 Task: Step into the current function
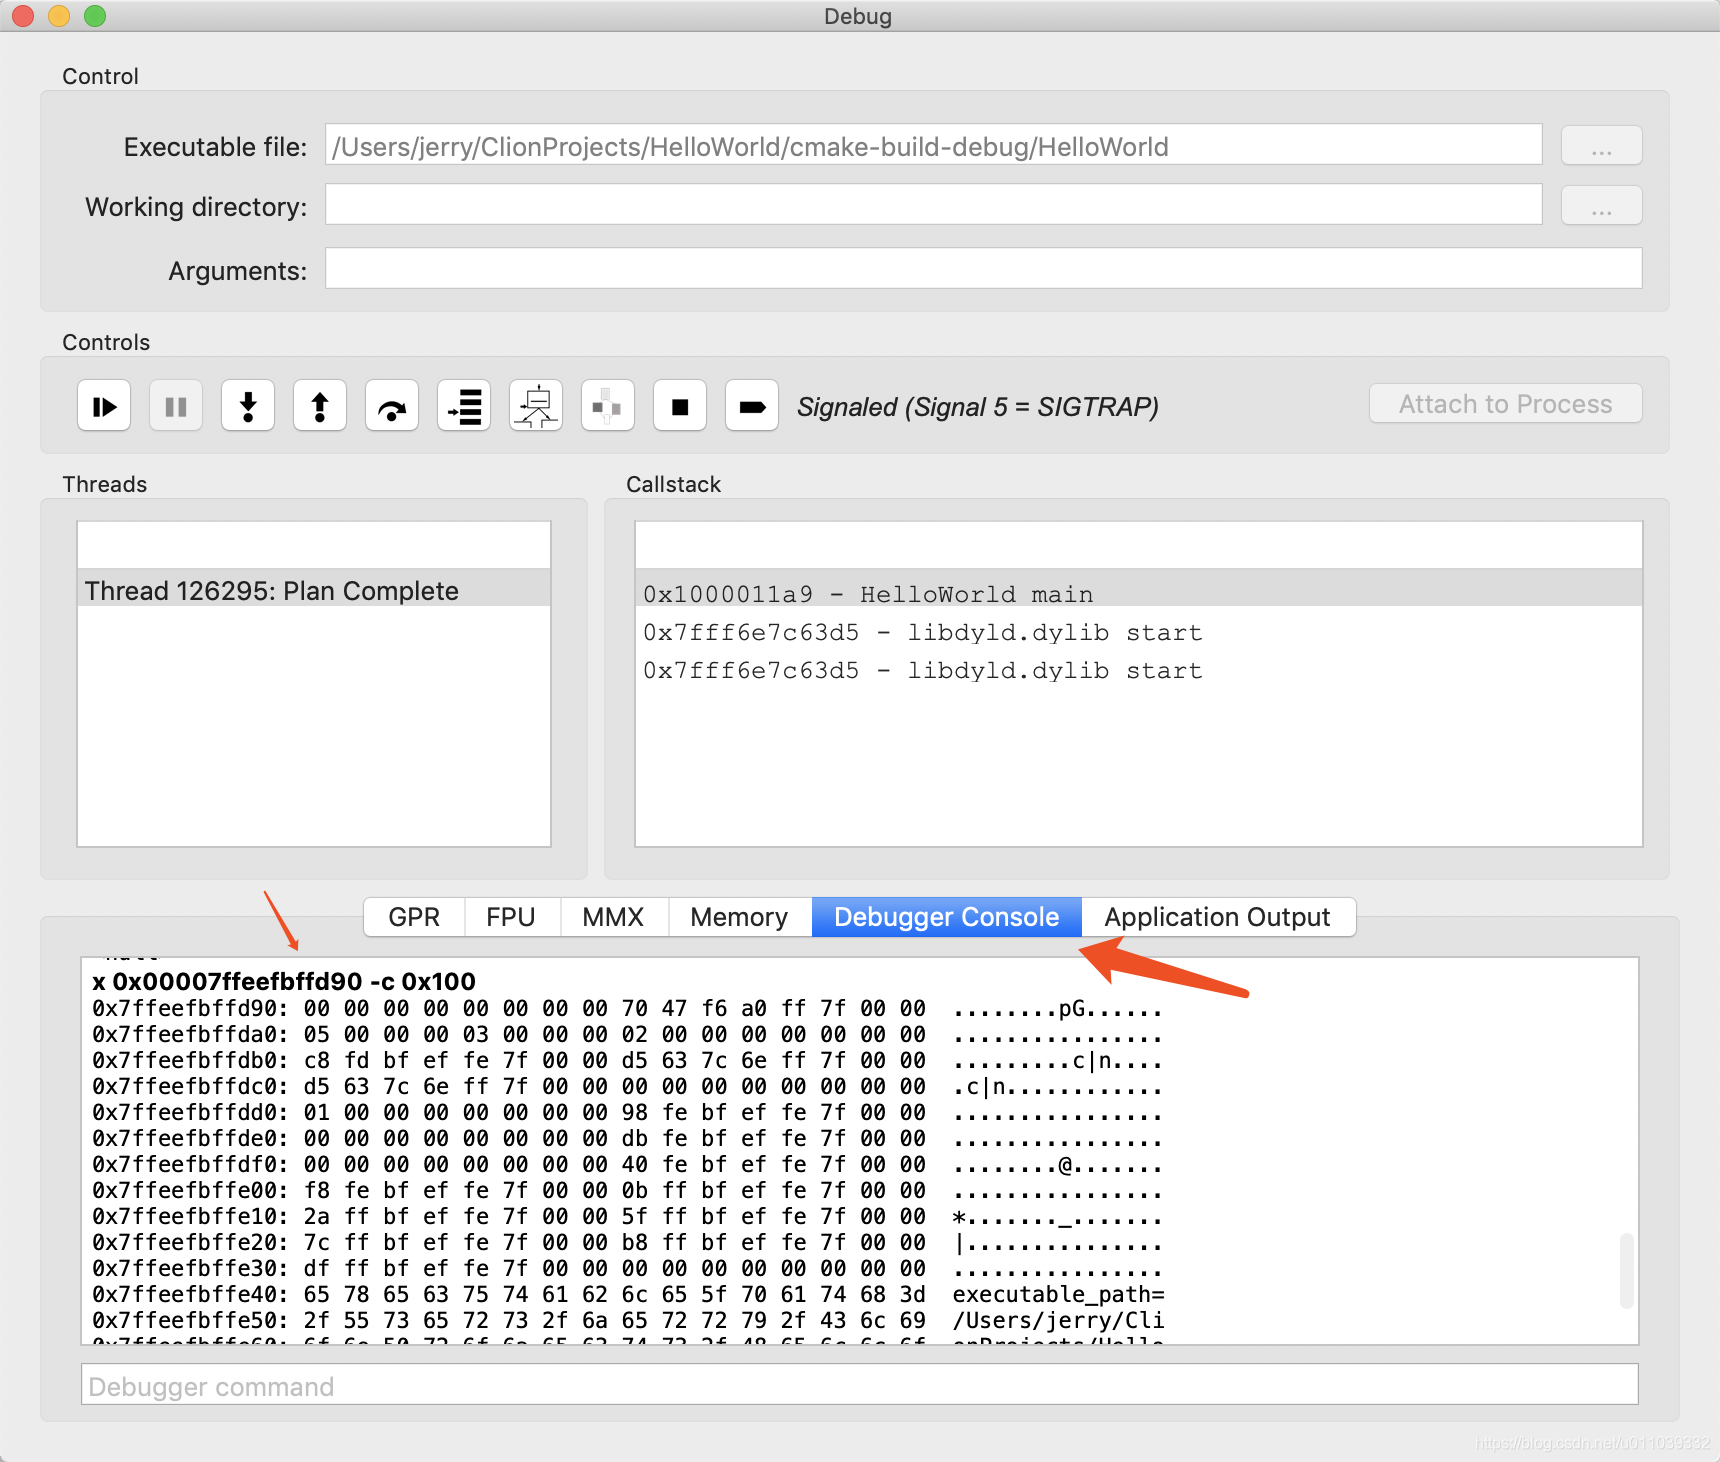(x=248, y=405)
